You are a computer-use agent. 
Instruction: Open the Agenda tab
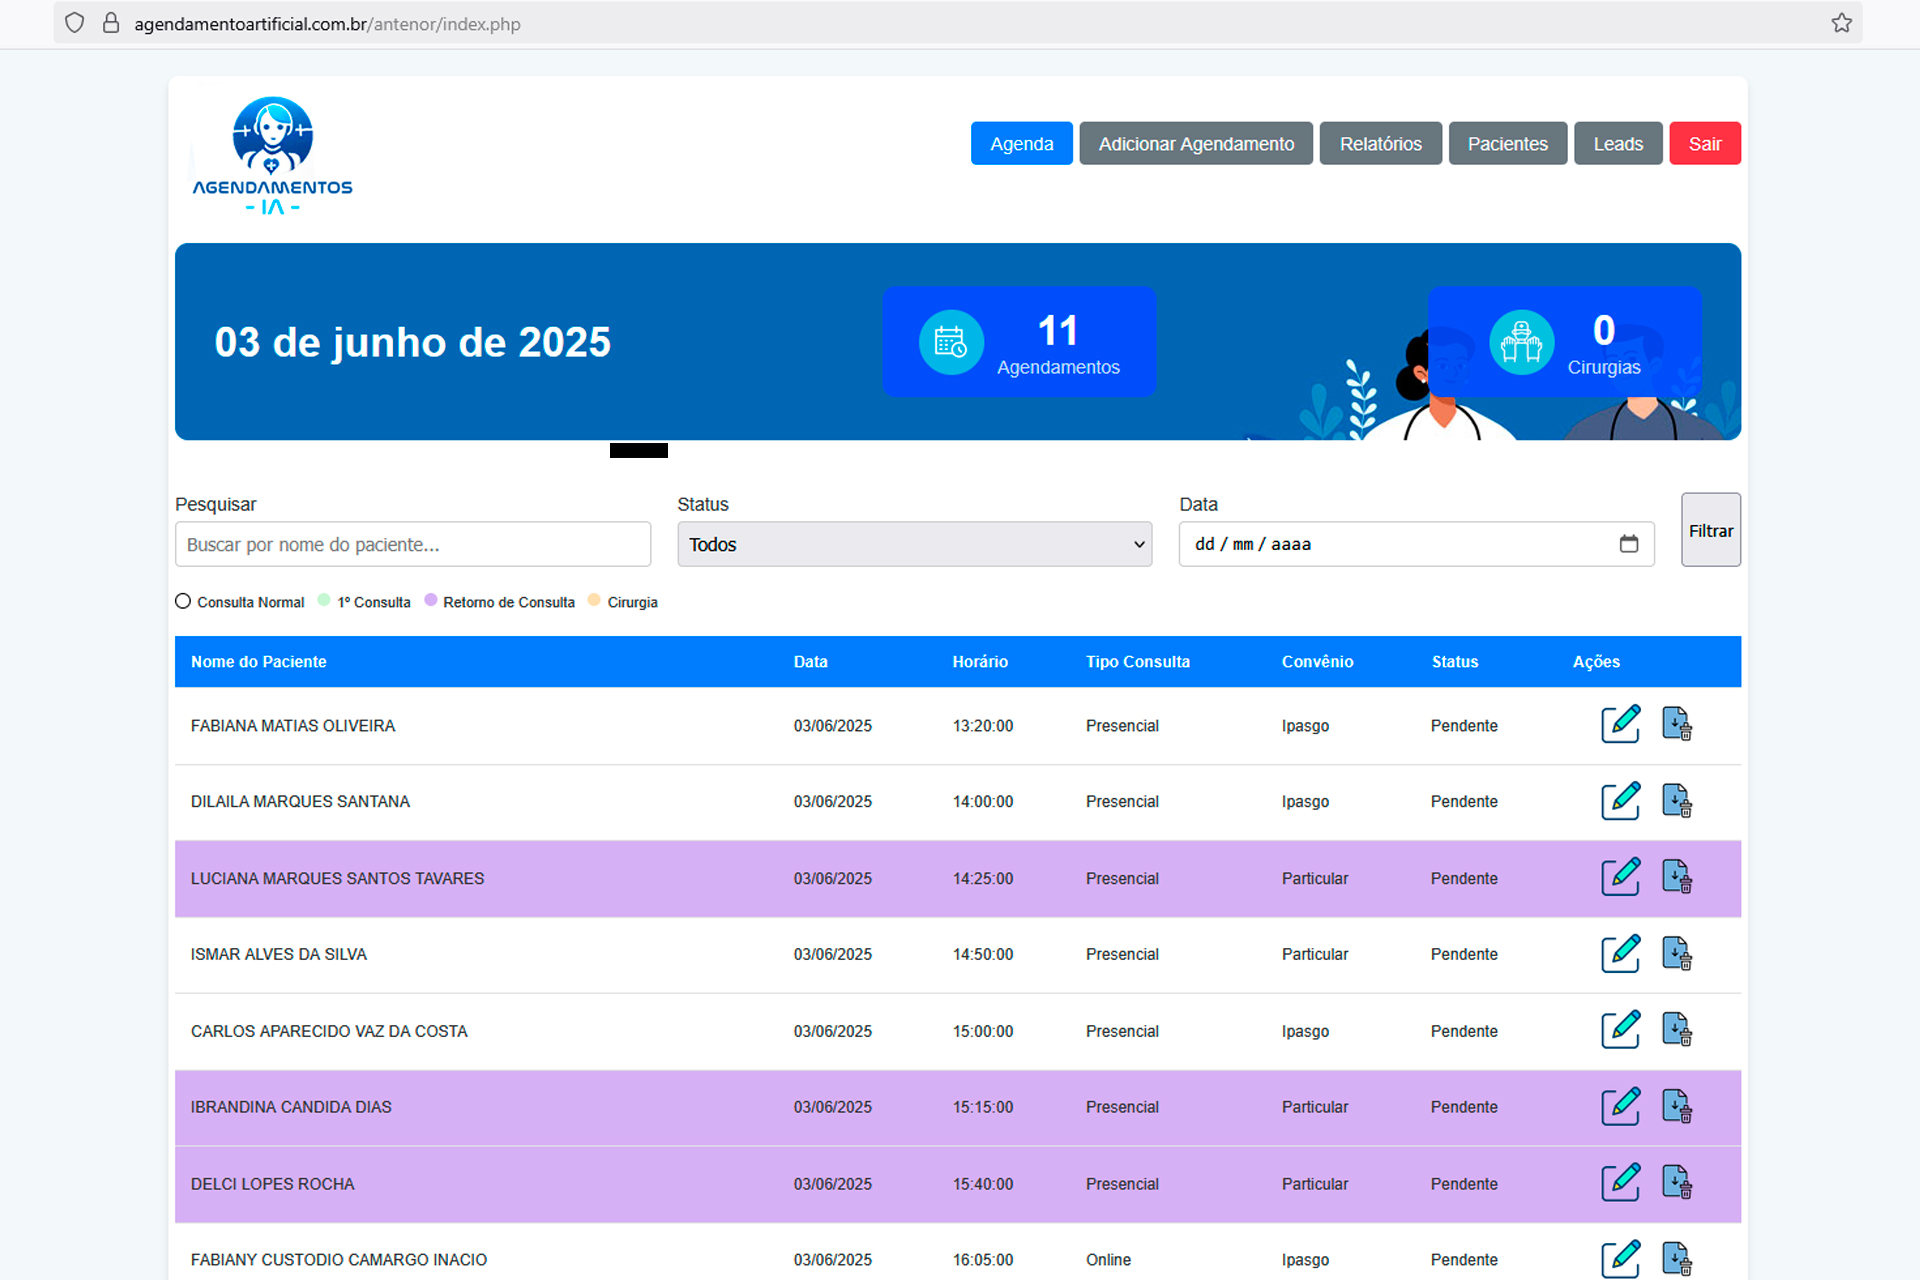[1021, 143]
